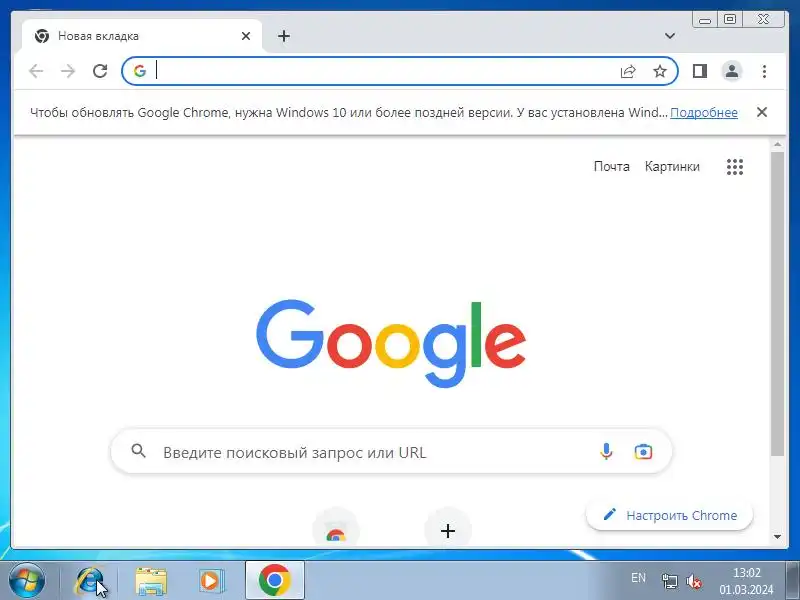Start voice search with the microphone
The width and height of the screenshot is (800, 600).
[x=606, y=452]
